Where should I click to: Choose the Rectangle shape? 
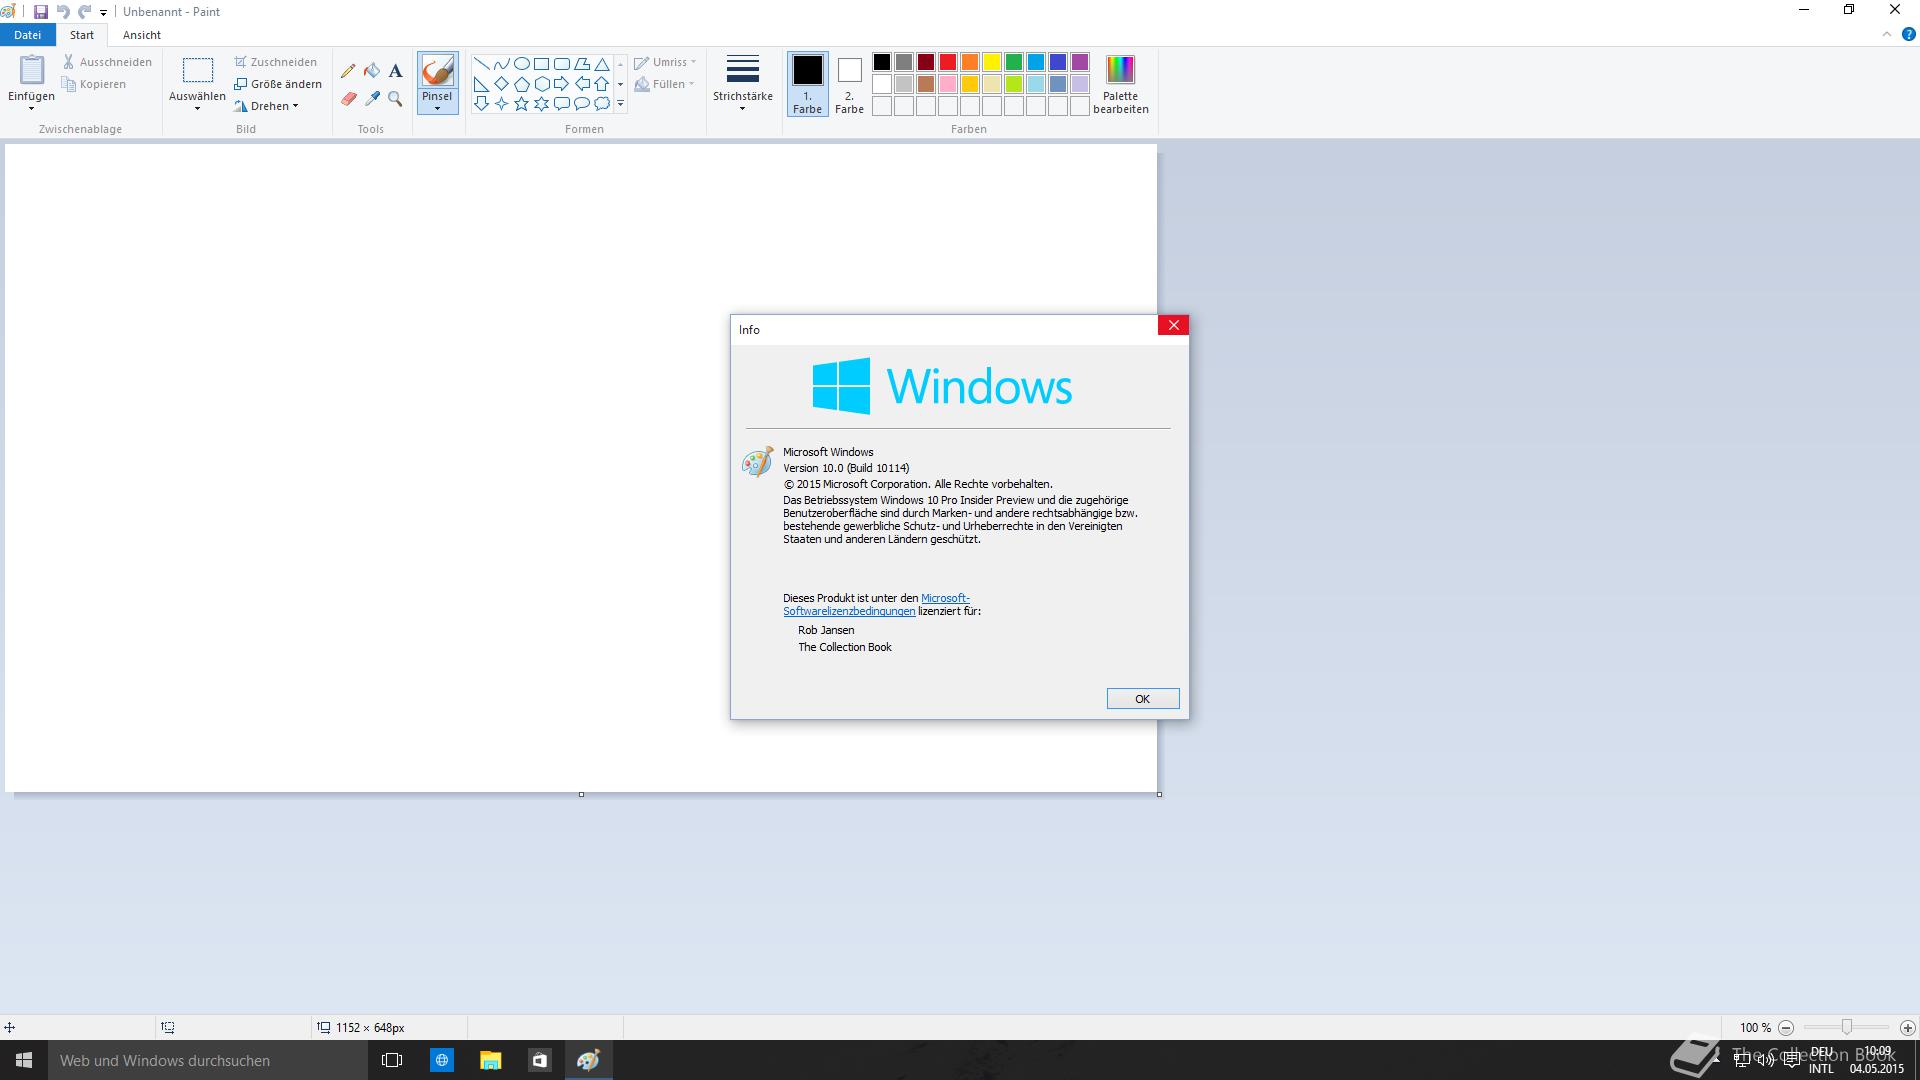[x=541, y=64]
